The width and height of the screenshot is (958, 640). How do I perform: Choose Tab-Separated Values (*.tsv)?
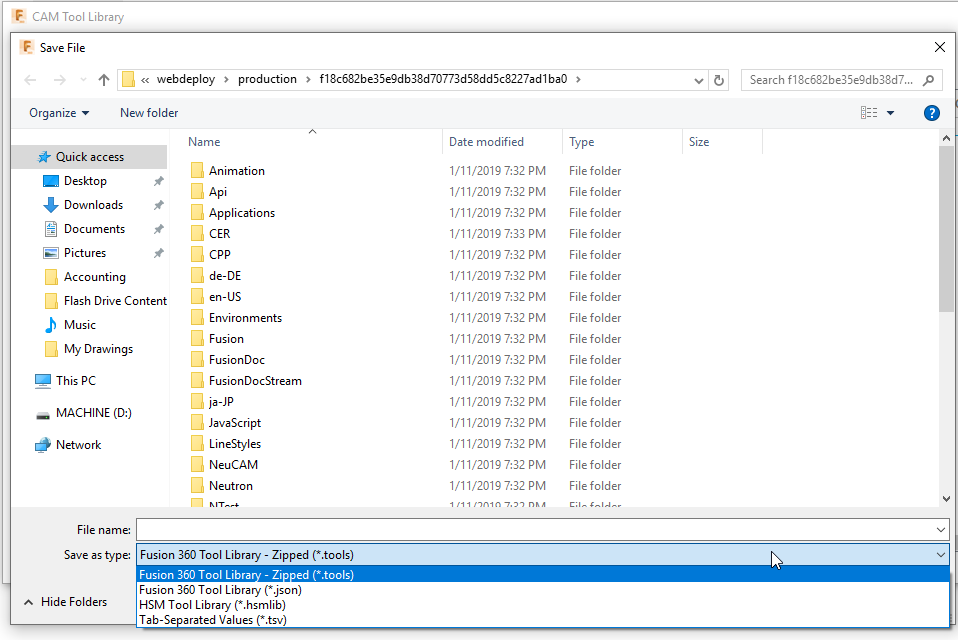point(543,620)
